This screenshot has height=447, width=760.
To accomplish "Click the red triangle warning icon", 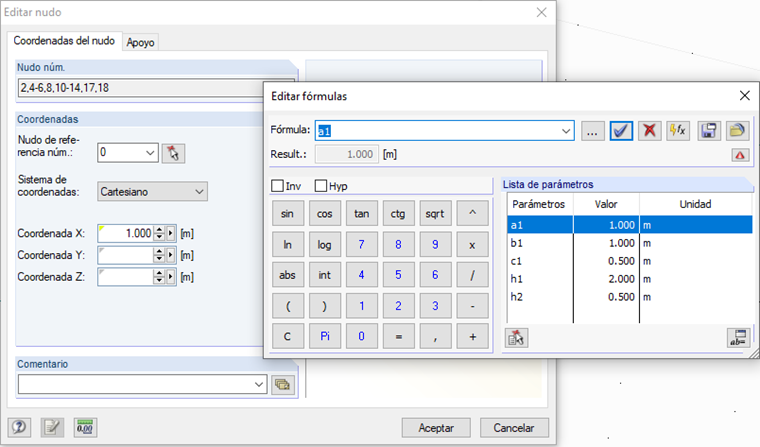I will coord(739,155).
